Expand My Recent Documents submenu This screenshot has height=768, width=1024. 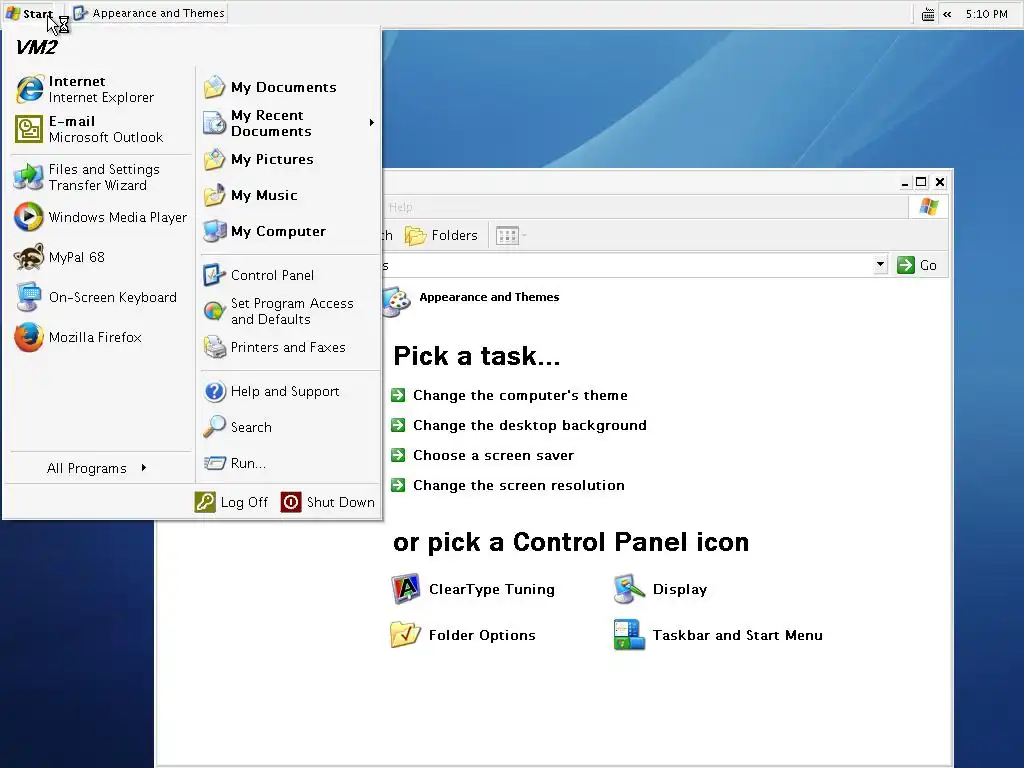point(289,123)
